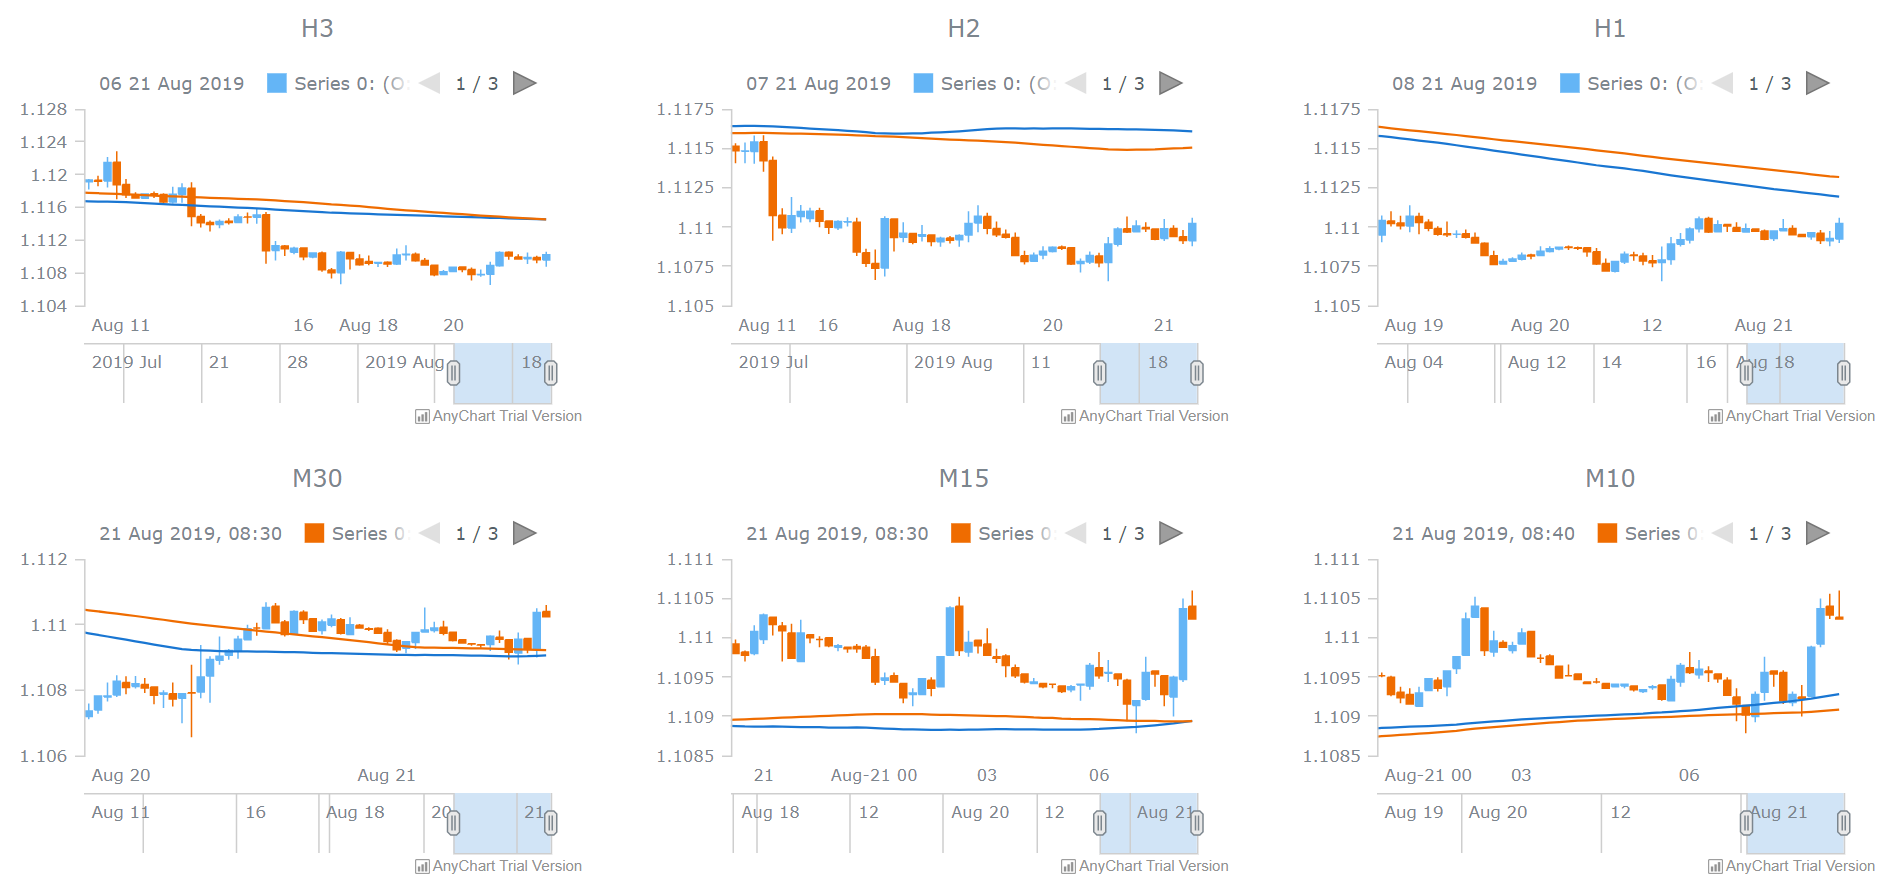Toggle Series 0 visibility in the H3 legend

[x=275, y=83]
